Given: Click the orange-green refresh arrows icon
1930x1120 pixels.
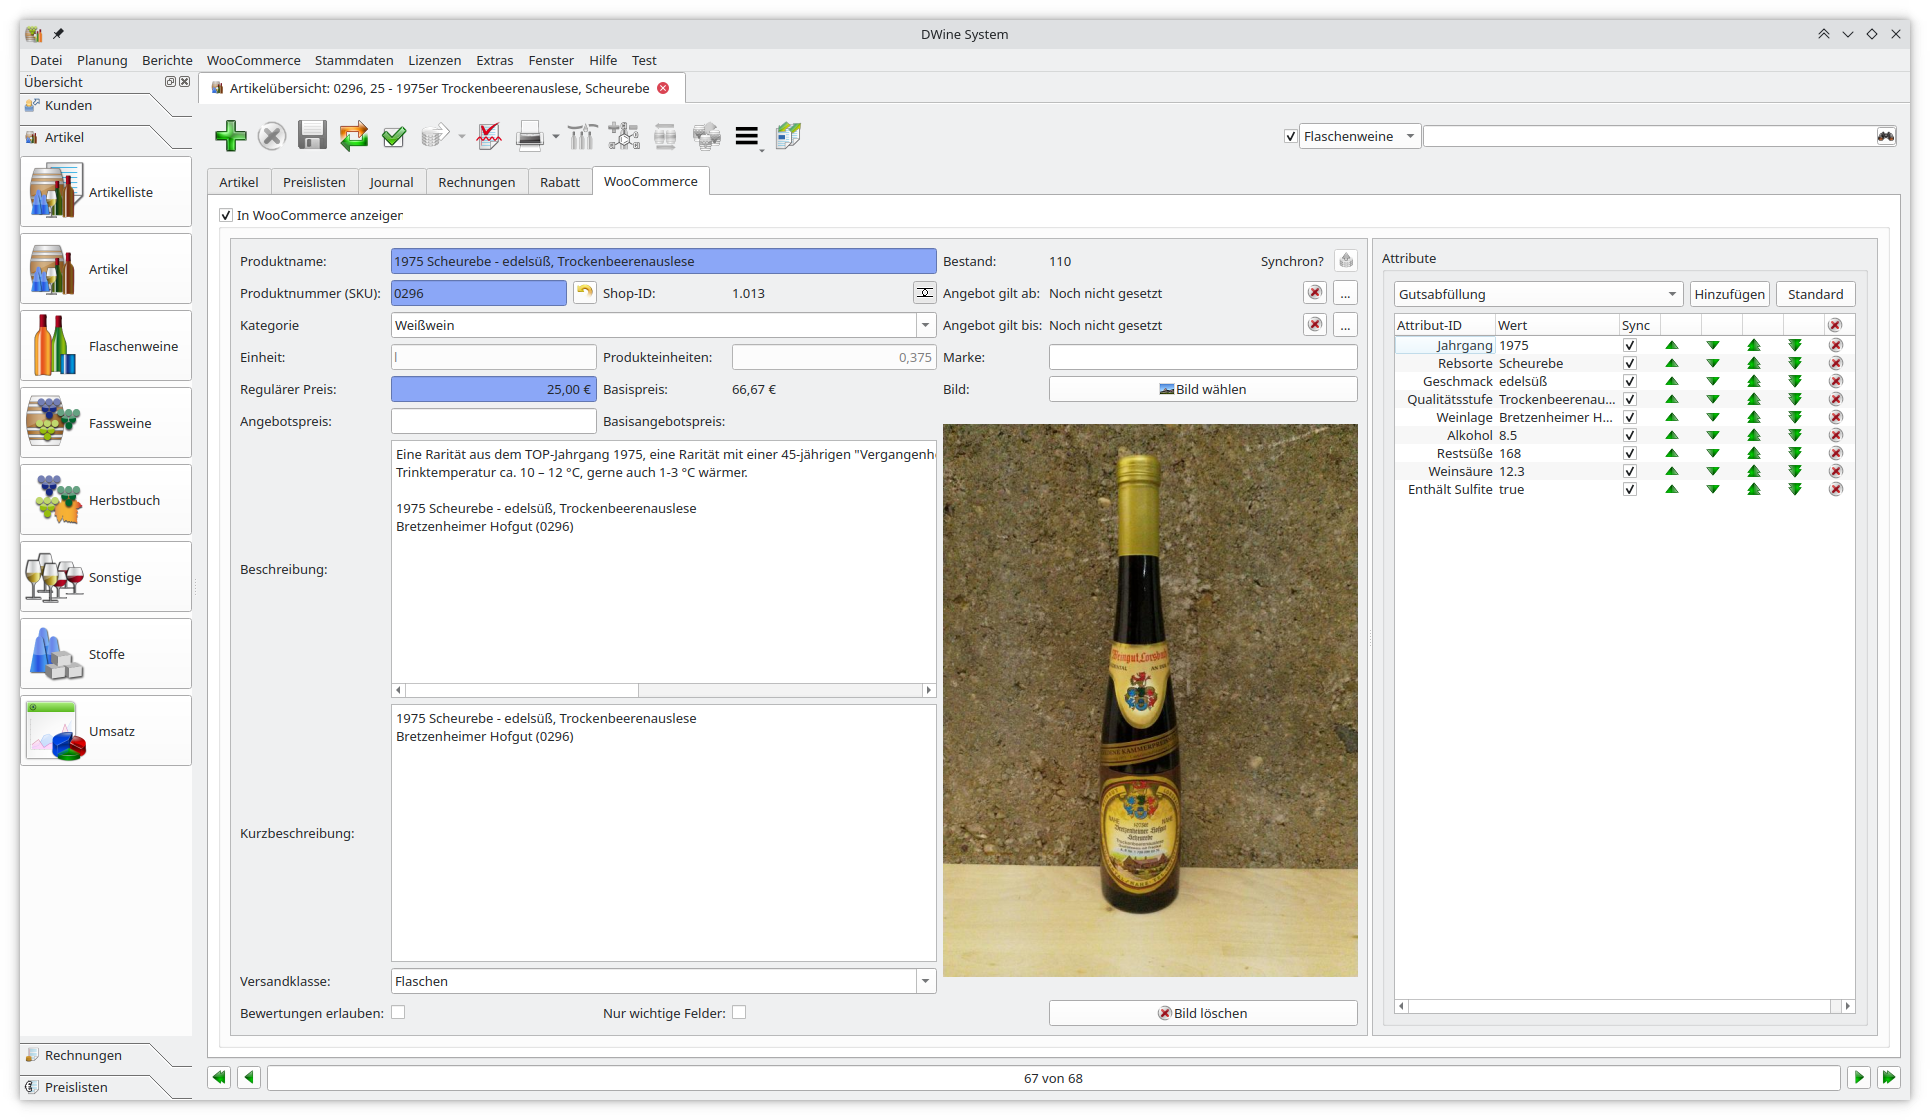Looking at the screenshot, I should click(354, 136).
